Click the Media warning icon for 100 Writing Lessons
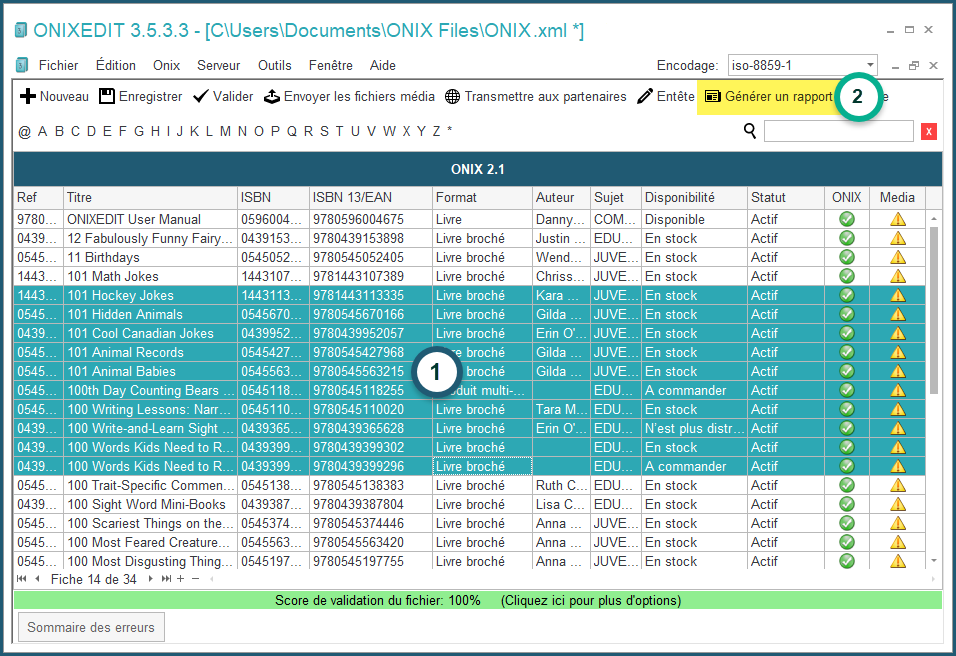This screenshot has width=956, height=656. point(897,409)
